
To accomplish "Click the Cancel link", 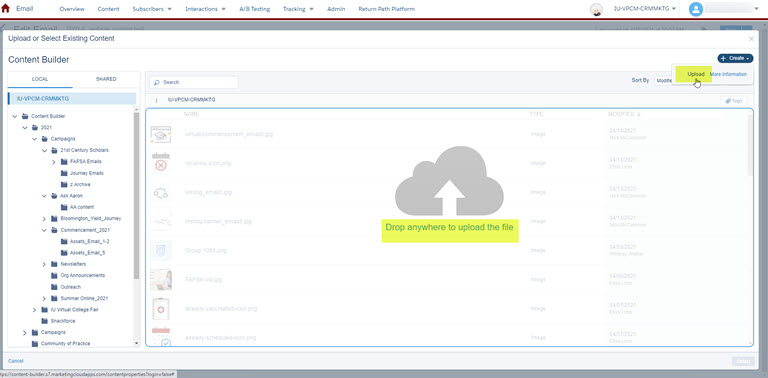I will (16, 361).
